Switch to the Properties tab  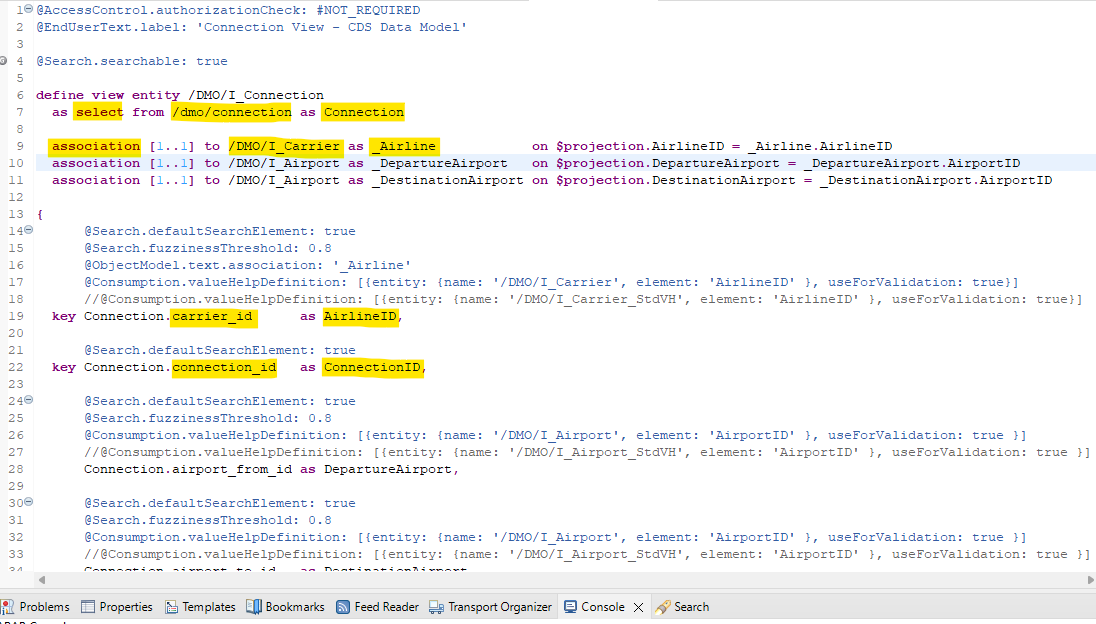tap(117, 607)
